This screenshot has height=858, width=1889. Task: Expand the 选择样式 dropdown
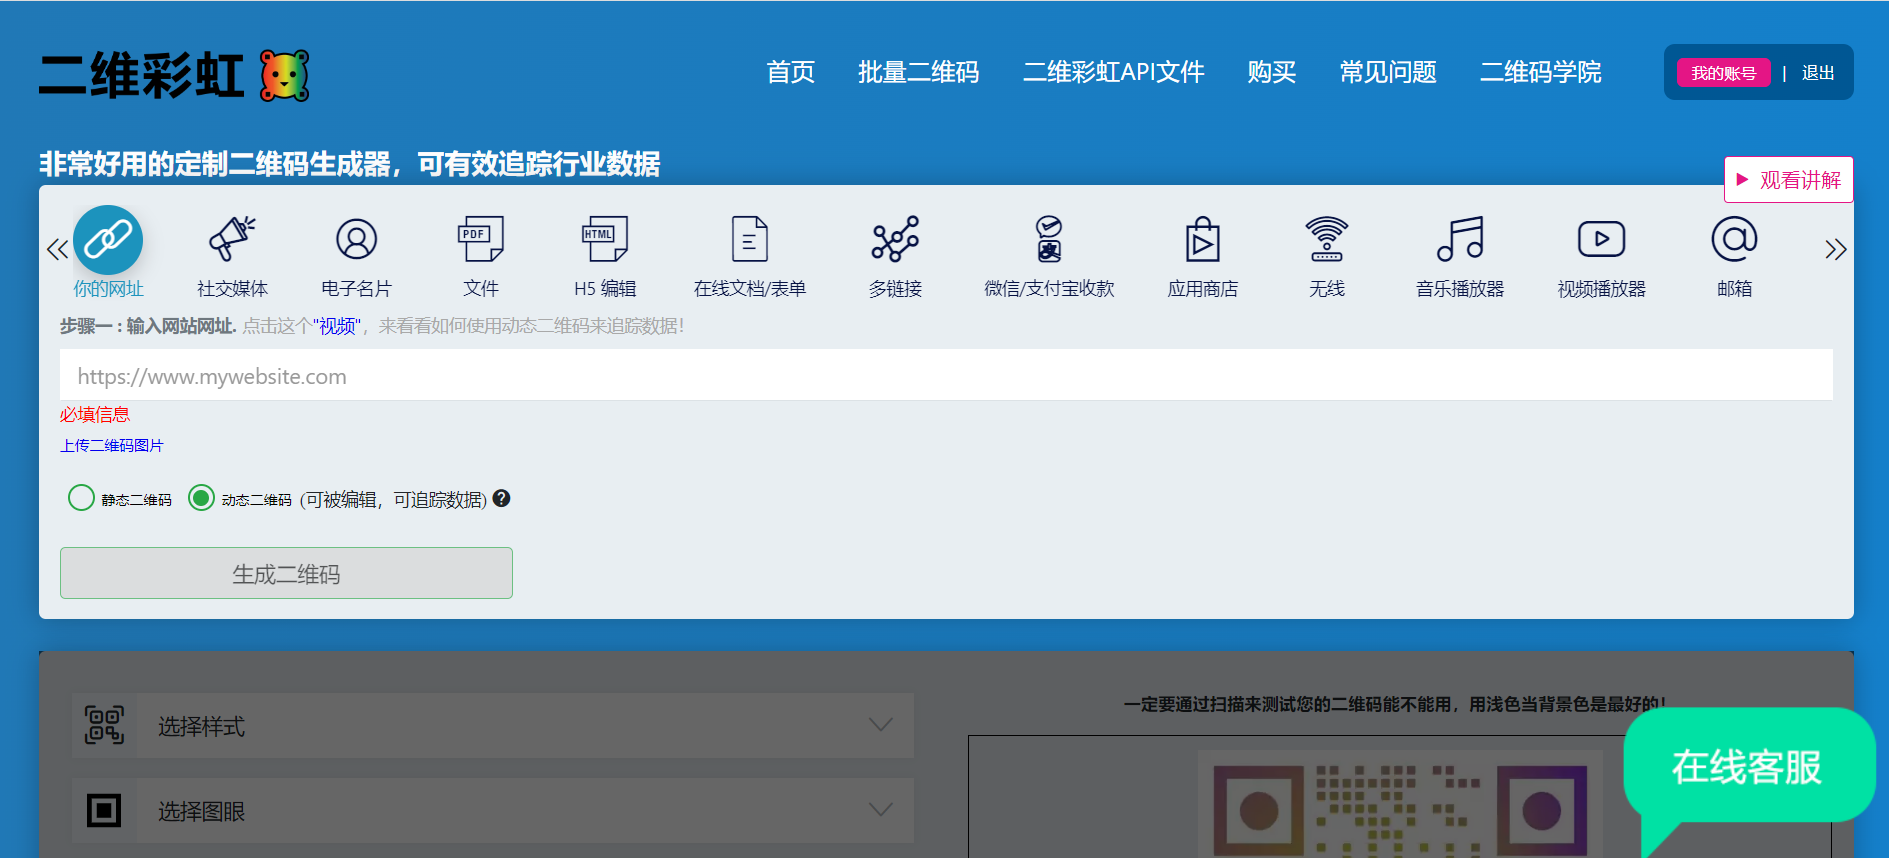[493, 725]
